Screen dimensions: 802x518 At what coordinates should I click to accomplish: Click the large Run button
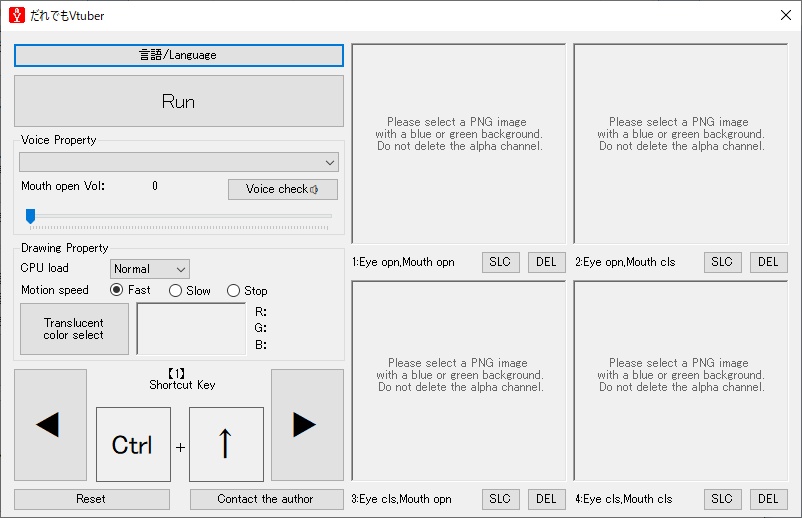(179, 101)
